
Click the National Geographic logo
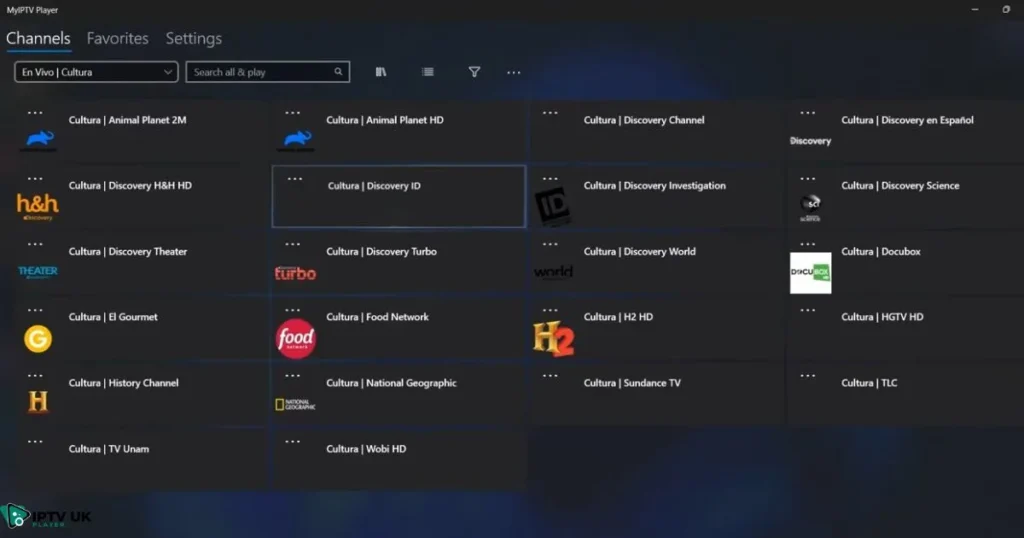295,405
